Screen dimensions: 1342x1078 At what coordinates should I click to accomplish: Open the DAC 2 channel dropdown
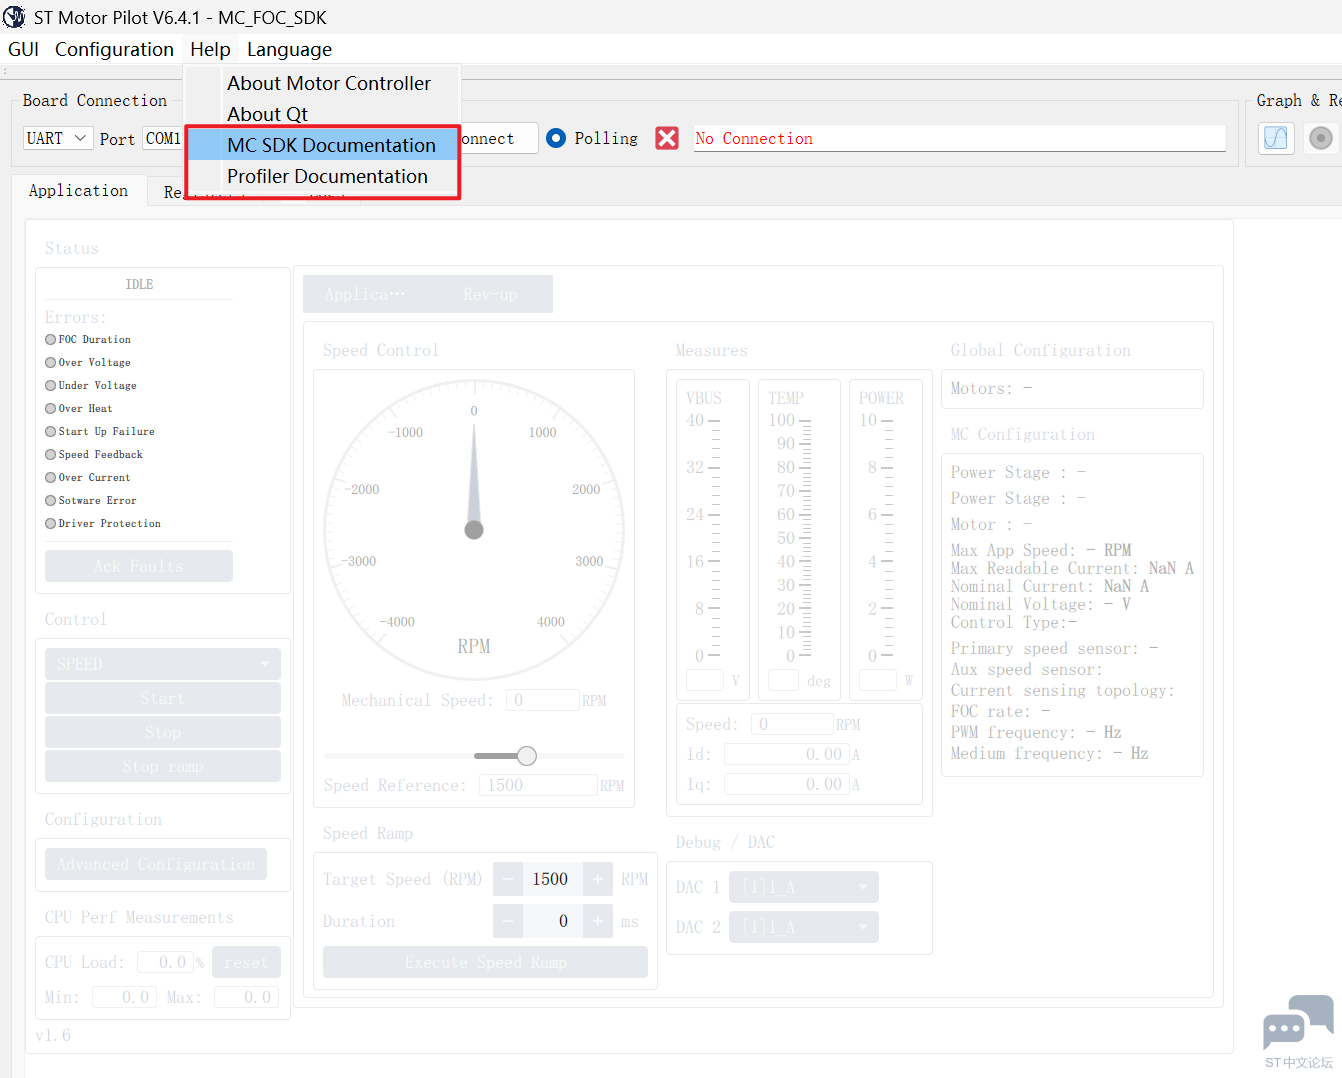click(x=804, y=927)
